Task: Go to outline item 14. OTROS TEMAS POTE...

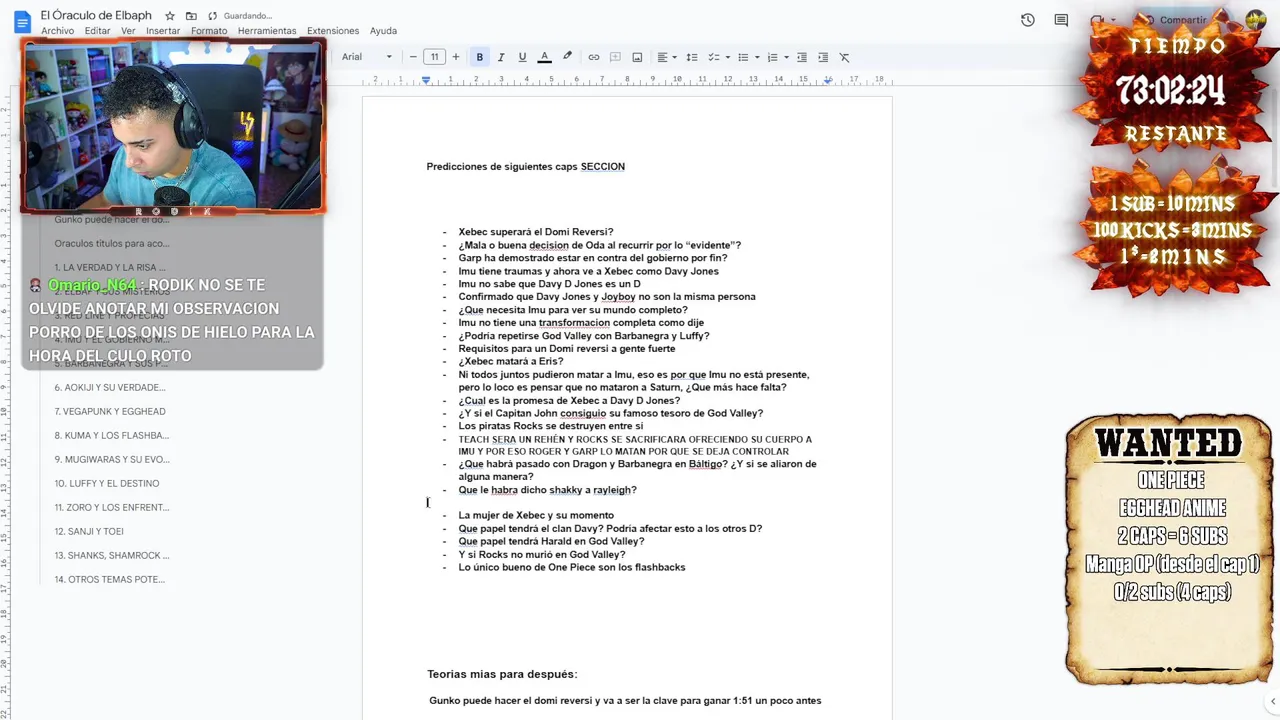Action: [110, 579]
